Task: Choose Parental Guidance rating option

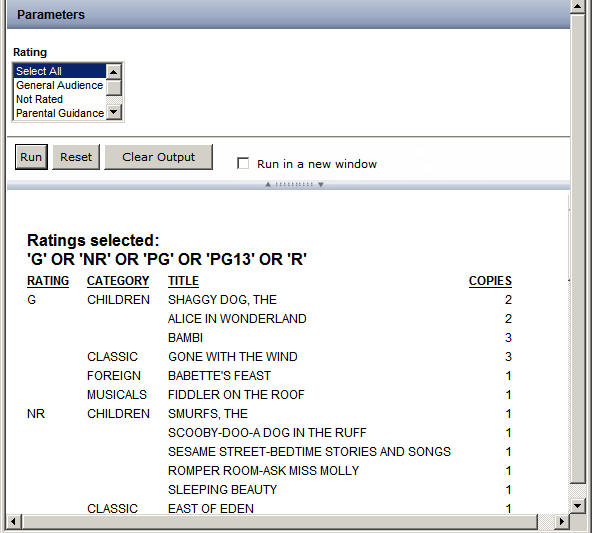Action: tap(60, 113)
